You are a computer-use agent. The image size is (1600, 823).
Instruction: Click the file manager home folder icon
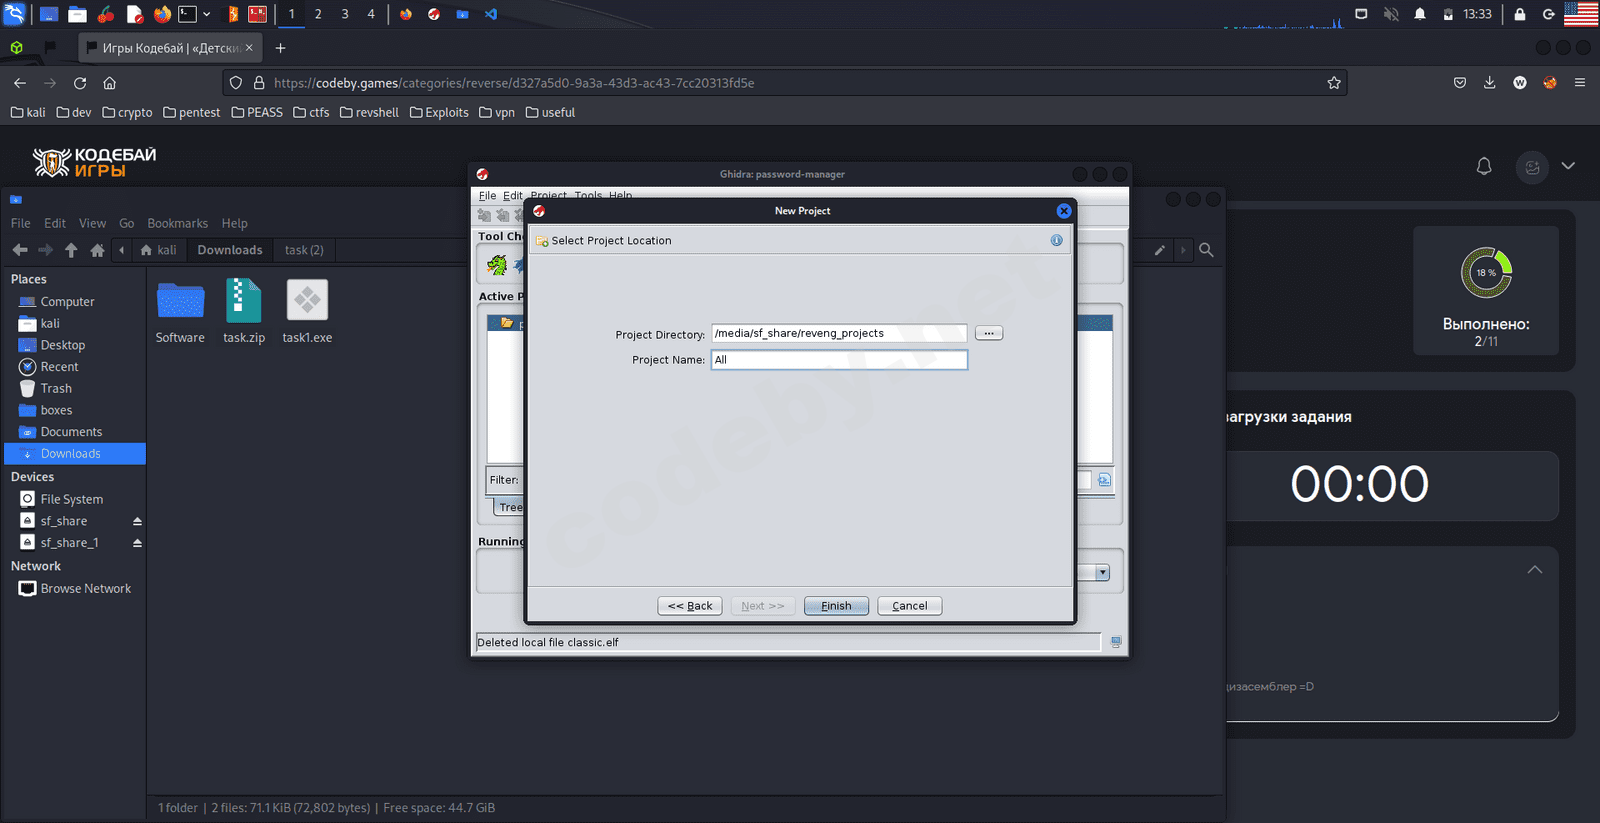click(97, 250)
